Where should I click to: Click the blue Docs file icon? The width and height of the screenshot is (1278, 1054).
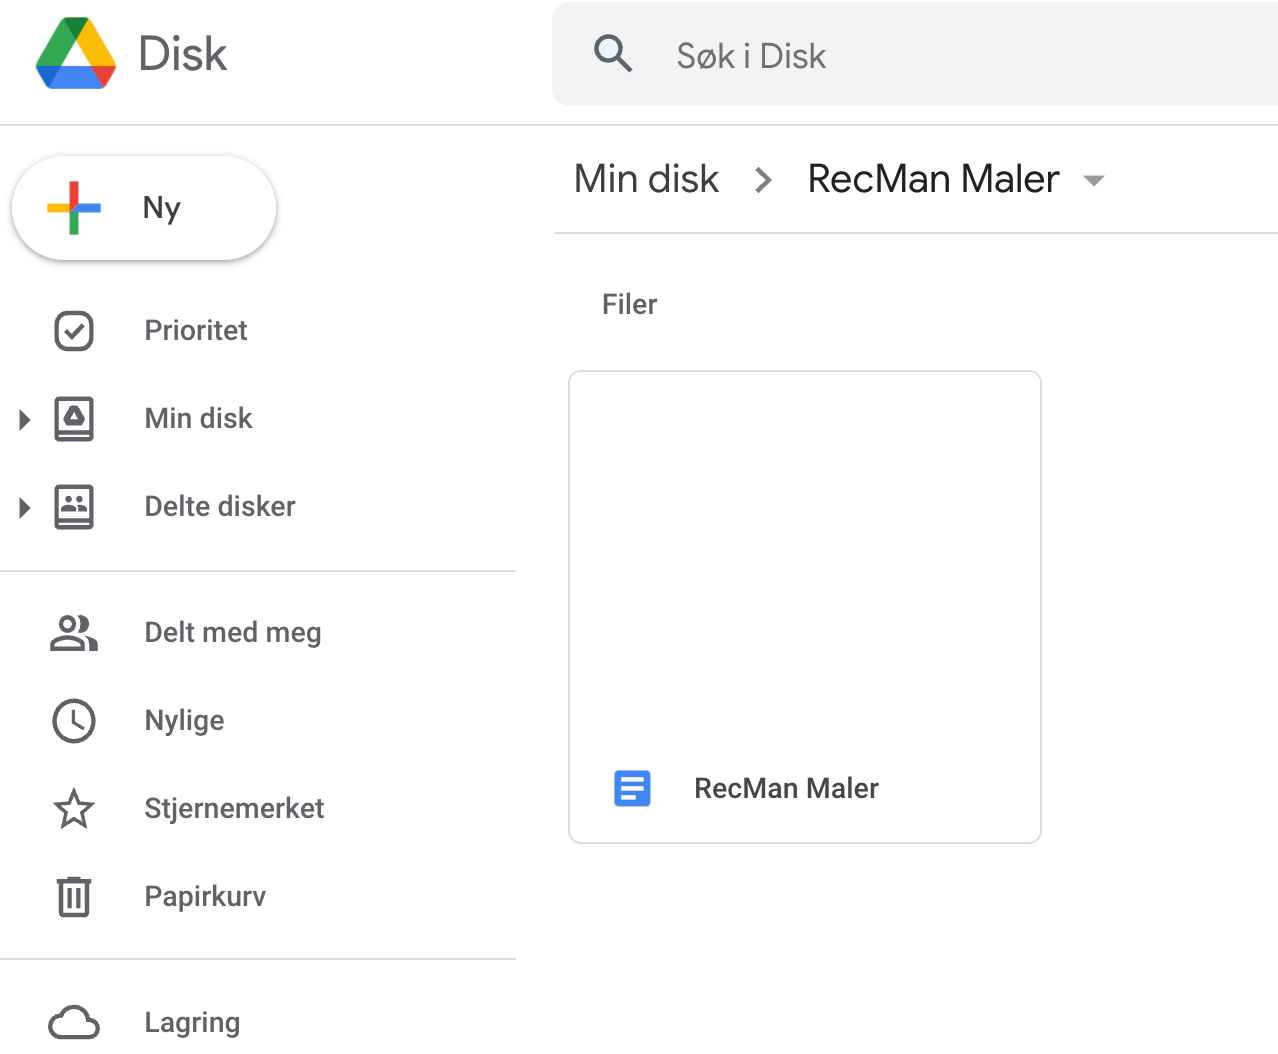point(632,788)
